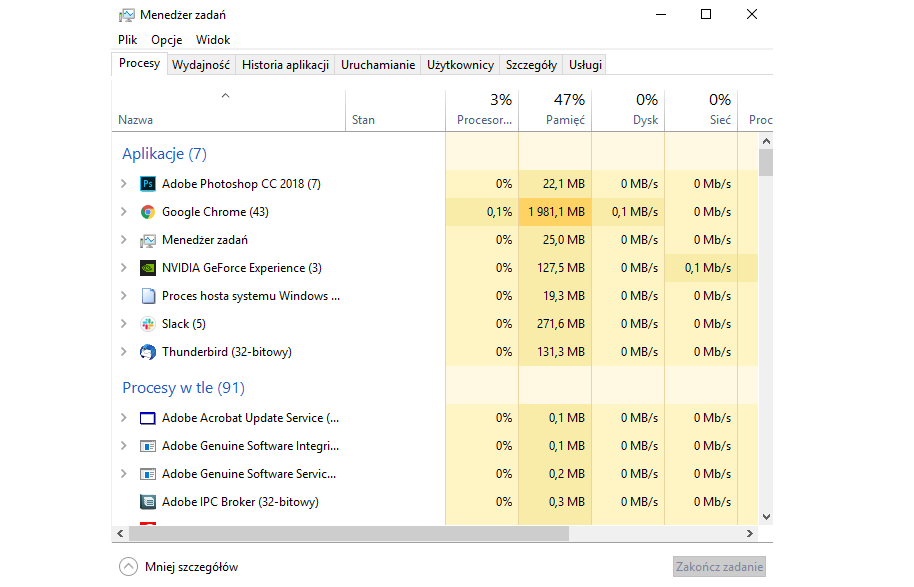
Task: Expand Adobe Photoshop CC 2018 process group
Action: pos(124,184)
